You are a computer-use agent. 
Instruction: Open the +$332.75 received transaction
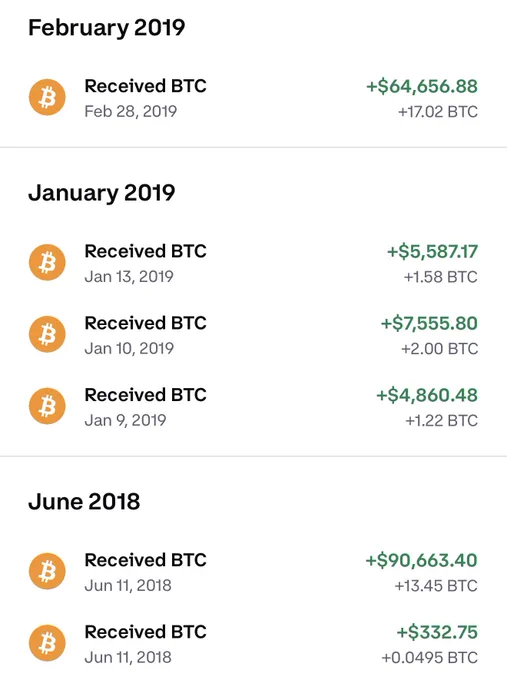253,644
